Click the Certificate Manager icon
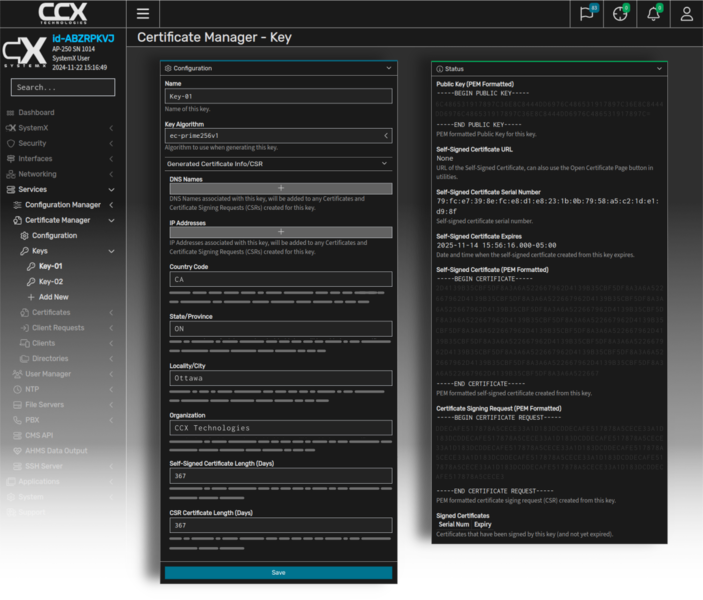This screenshot has height=600, width=703. pyautogui.click(x=17, y=220)
